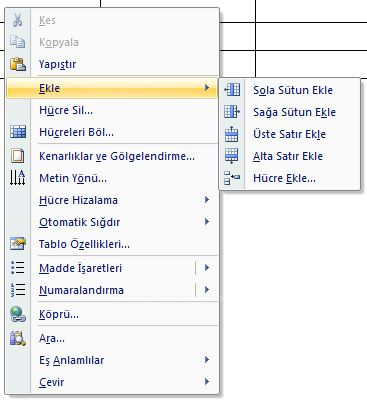Image resolution: width=367 pixels, height=403 pixels.
Task: Click the insert column right icon
Action: click(232, 112)
